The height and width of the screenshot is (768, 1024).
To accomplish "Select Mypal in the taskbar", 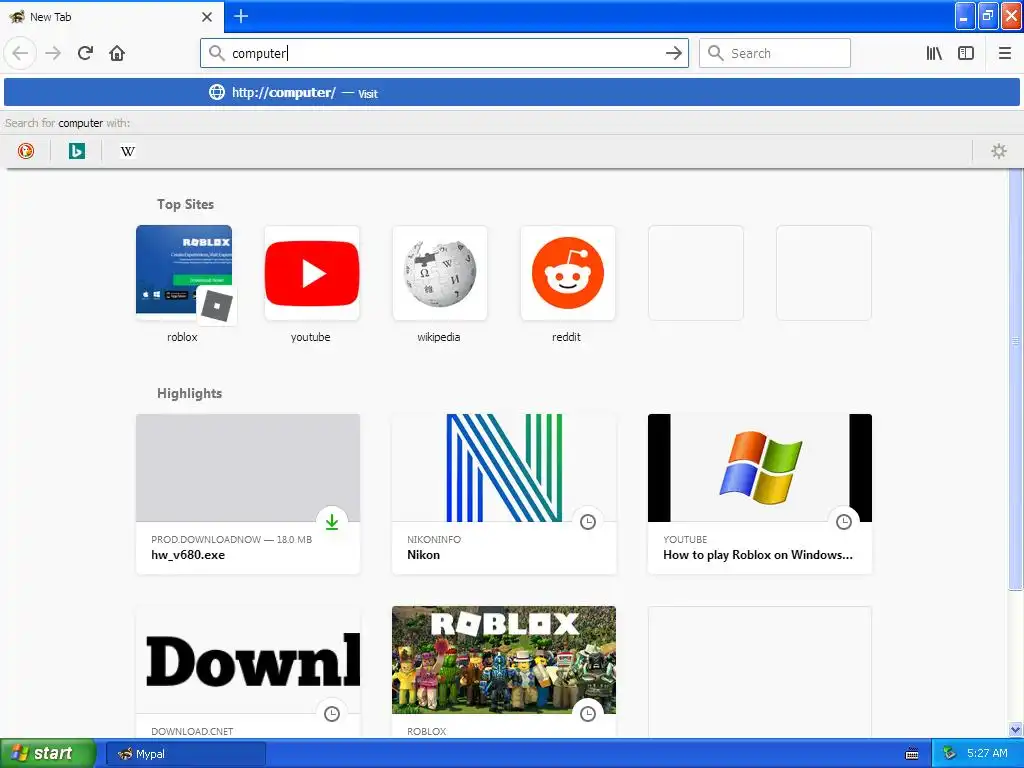I will tap(185, 754).
